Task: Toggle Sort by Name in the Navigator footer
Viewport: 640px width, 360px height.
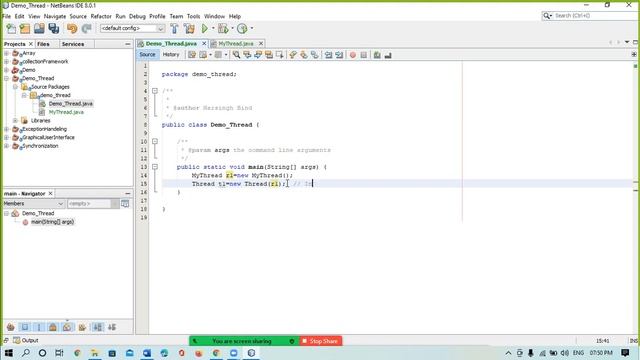Action: pos(98,327)
